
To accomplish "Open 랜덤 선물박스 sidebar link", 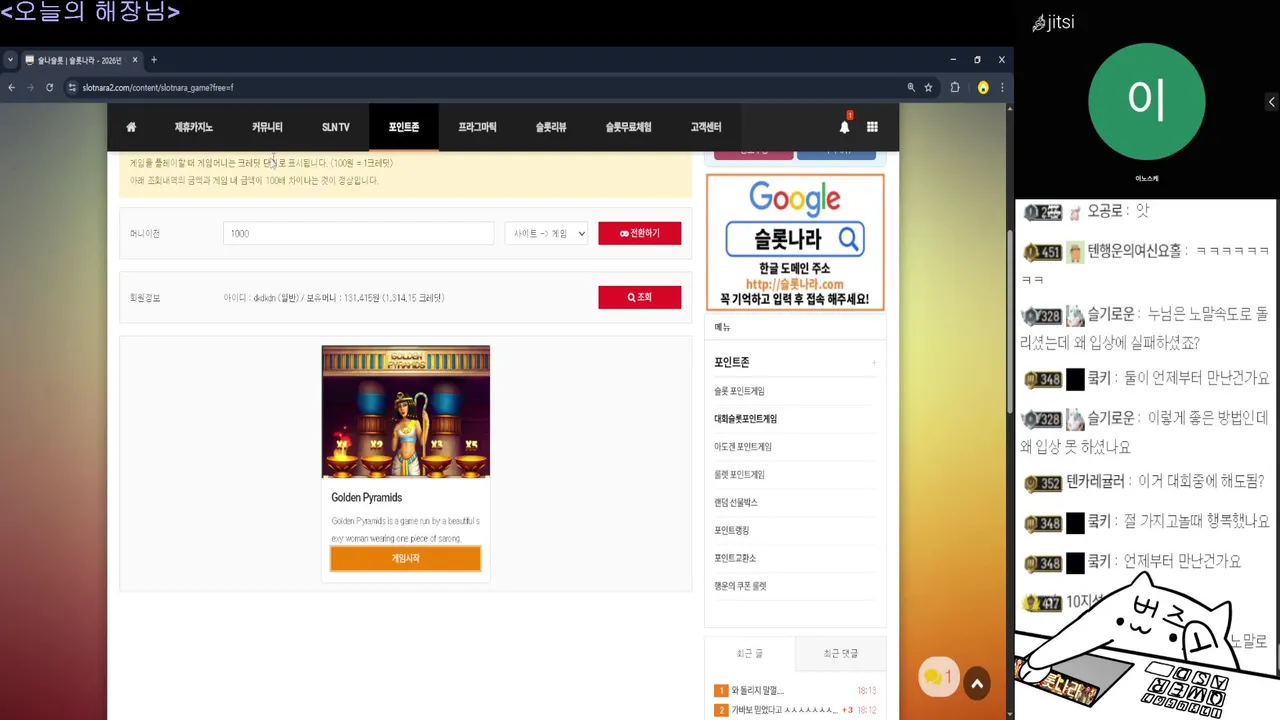I will pos(736,502).
